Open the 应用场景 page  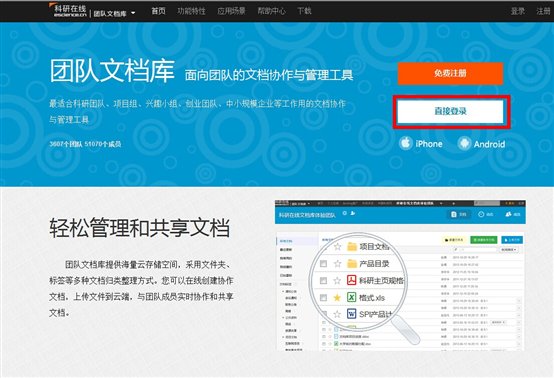(x=231, y=11)
